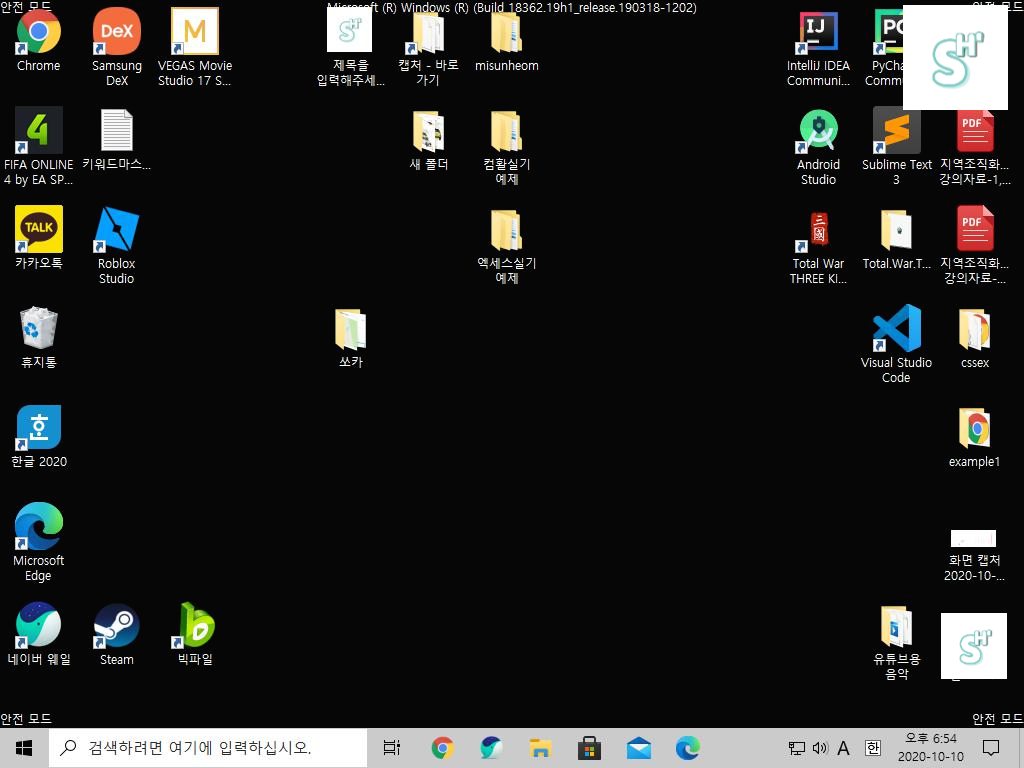Launch 한글 2020 from desktop

click(x=39, y=436)
